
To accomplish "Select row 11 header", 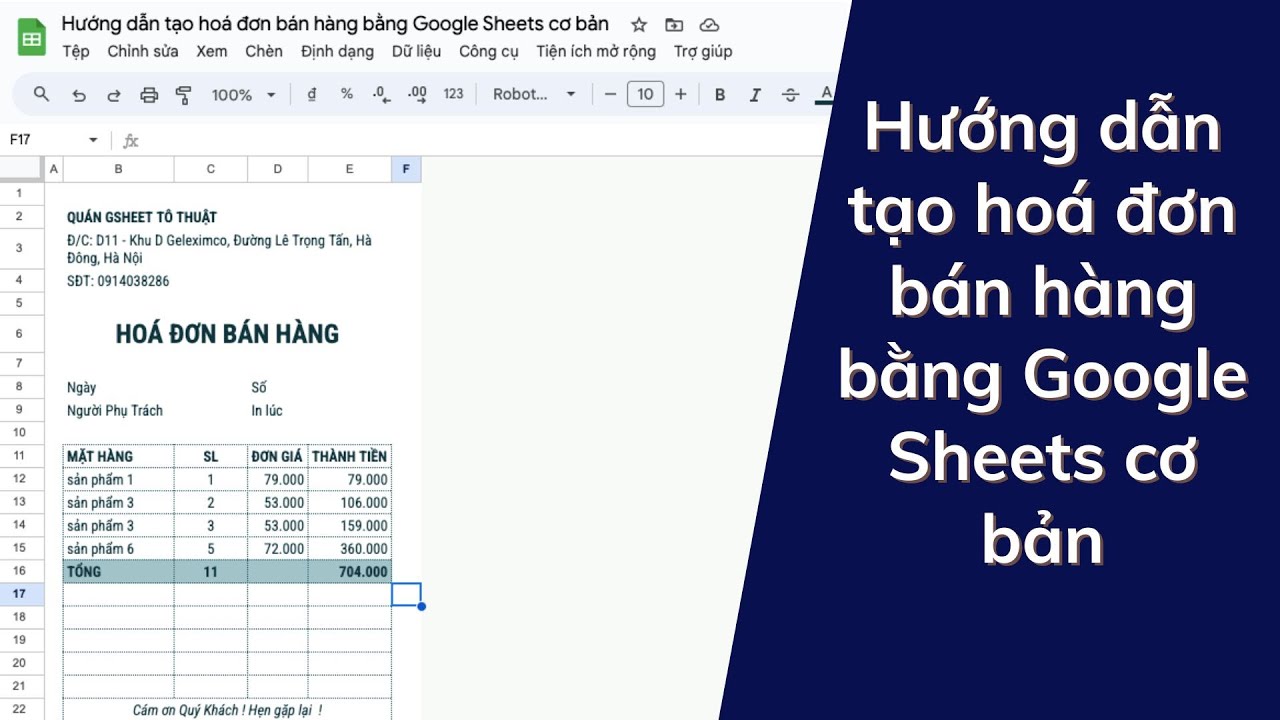I will tap(20, 456).
